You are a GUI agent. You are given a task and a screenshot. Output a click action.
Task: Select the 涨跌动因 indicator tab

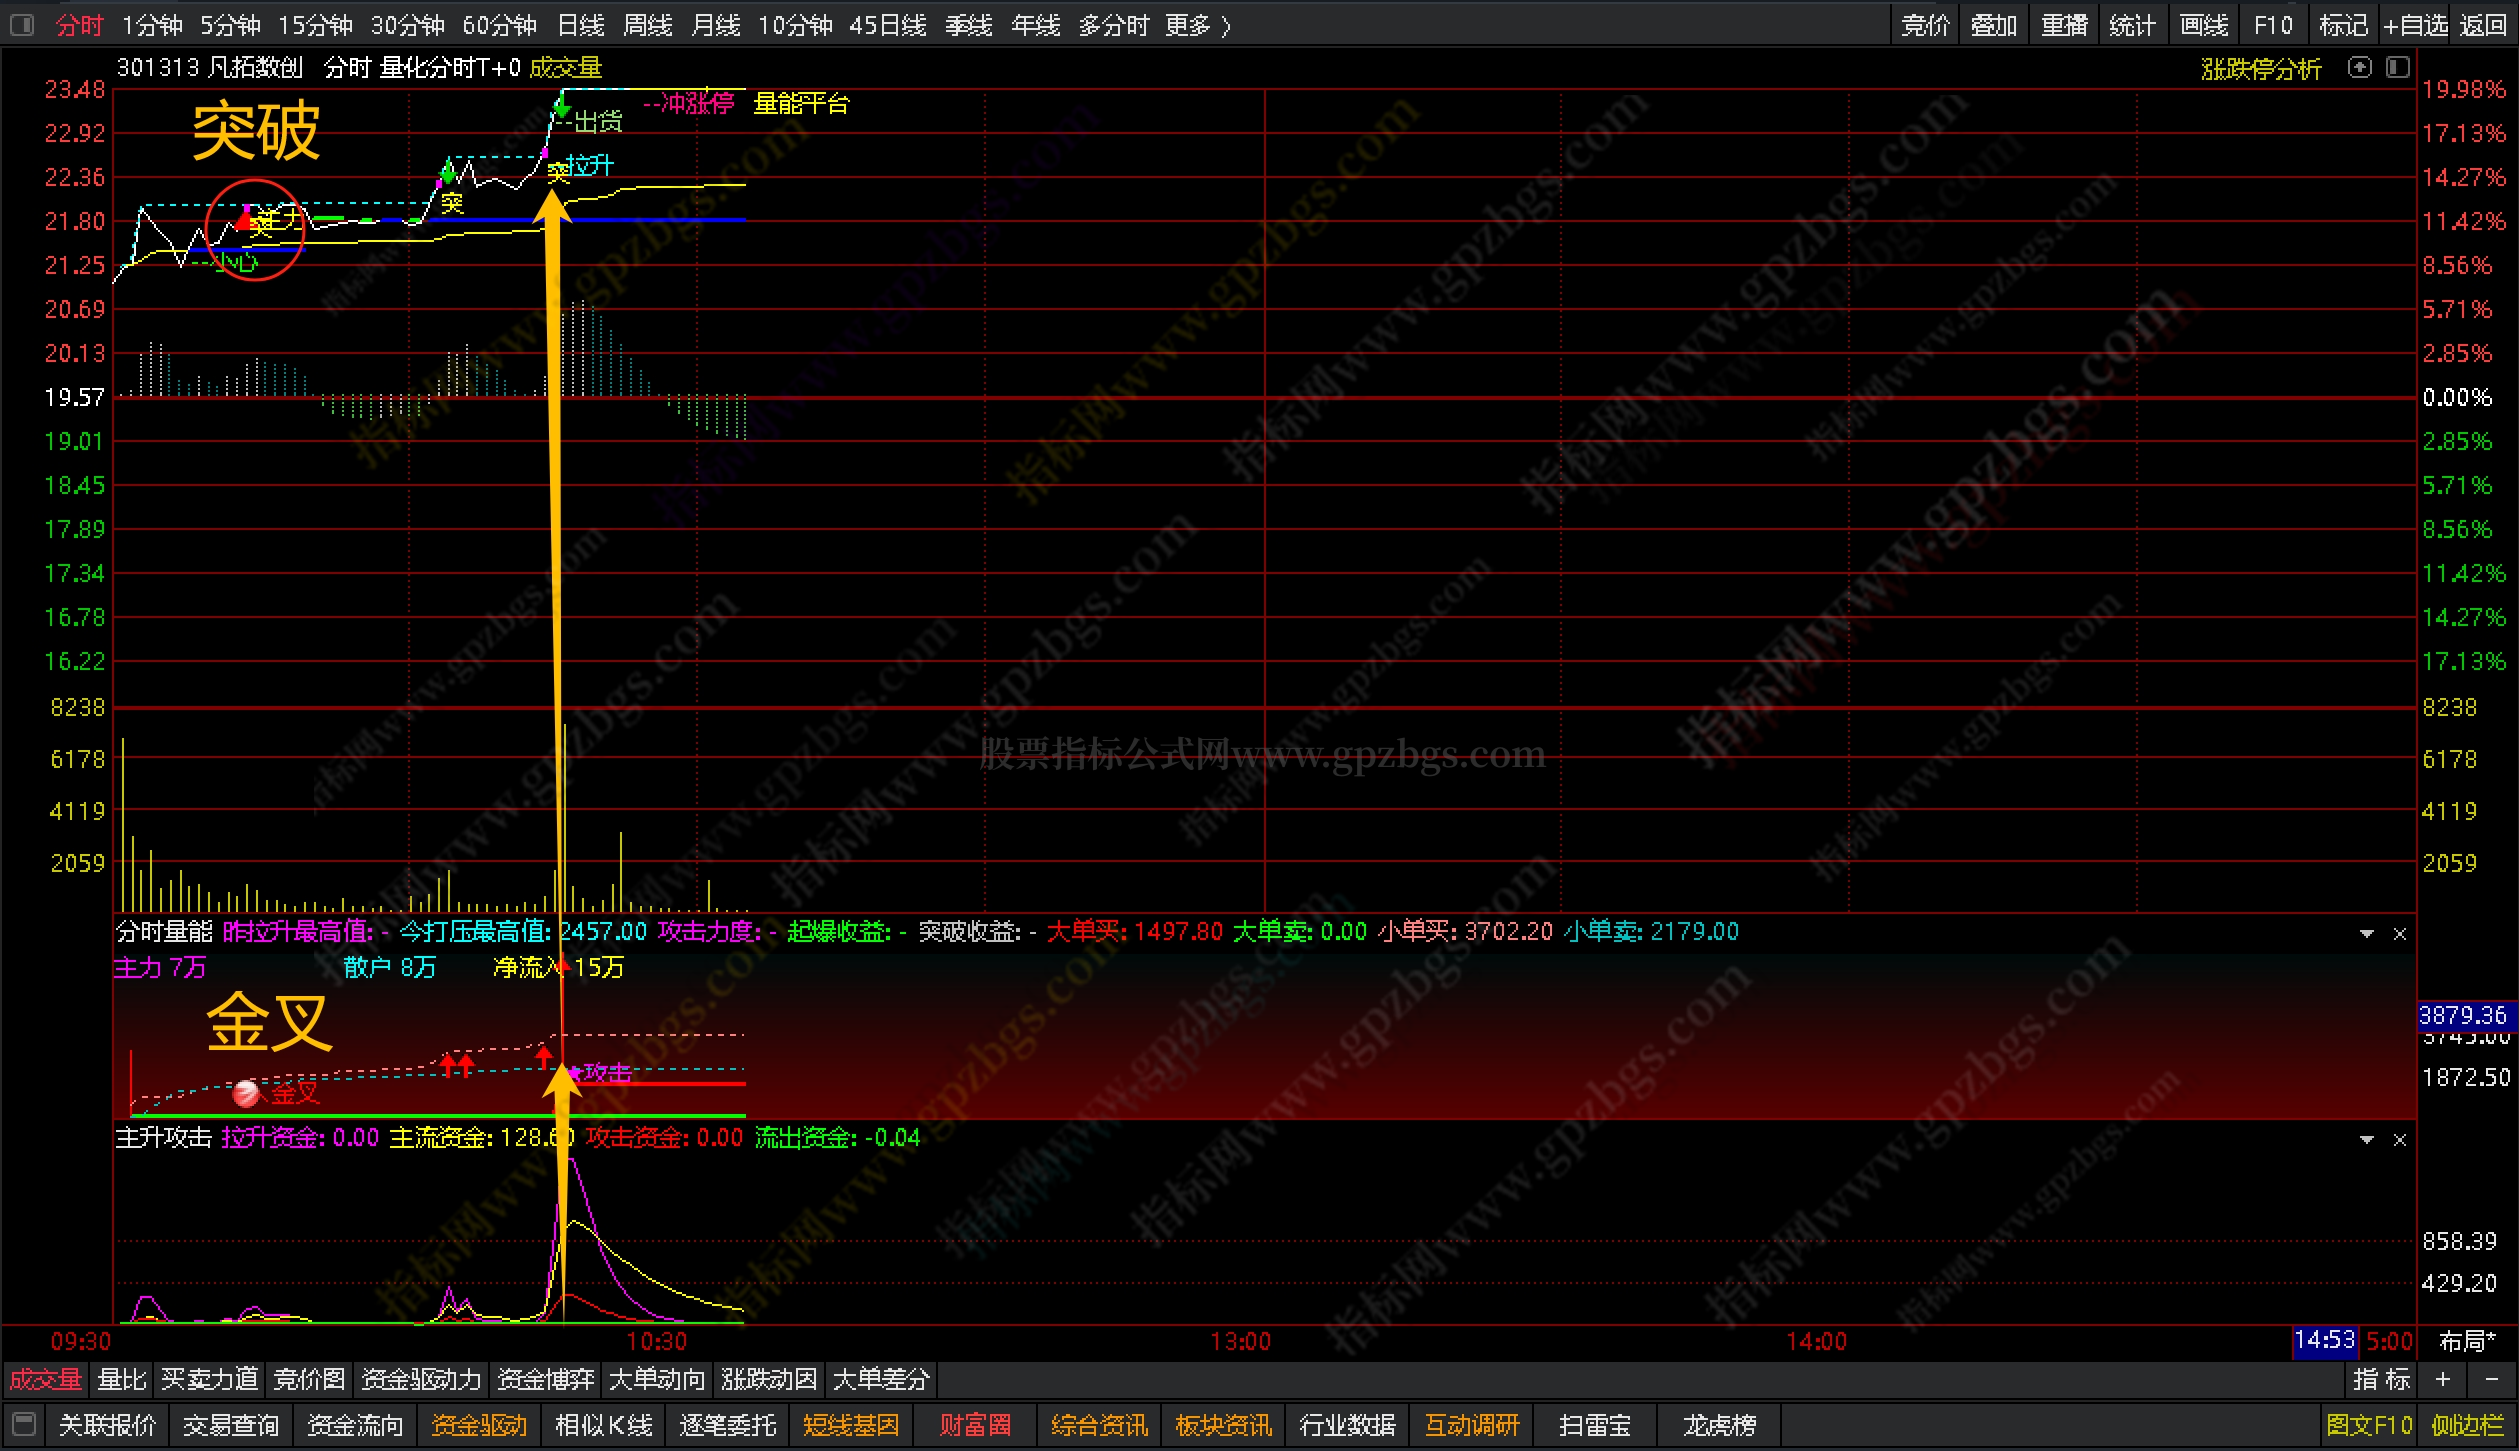769,1380
